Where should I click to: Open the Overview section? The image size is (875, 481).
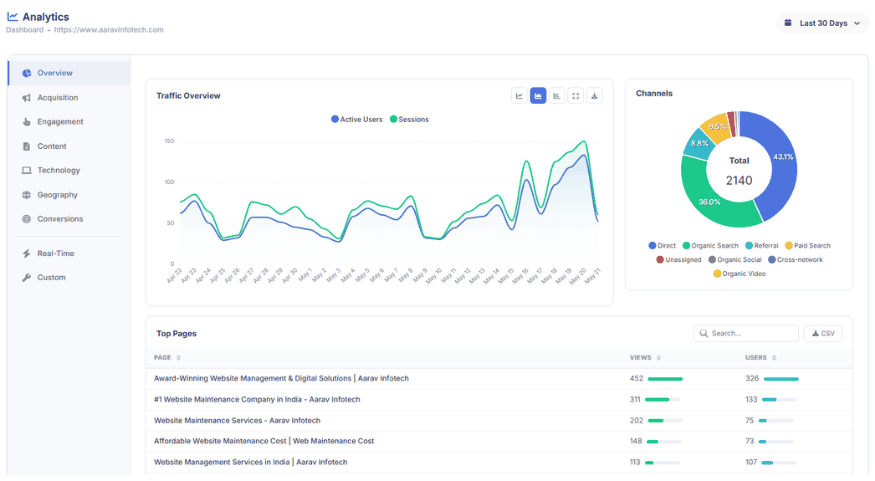[x=69, y=73]
